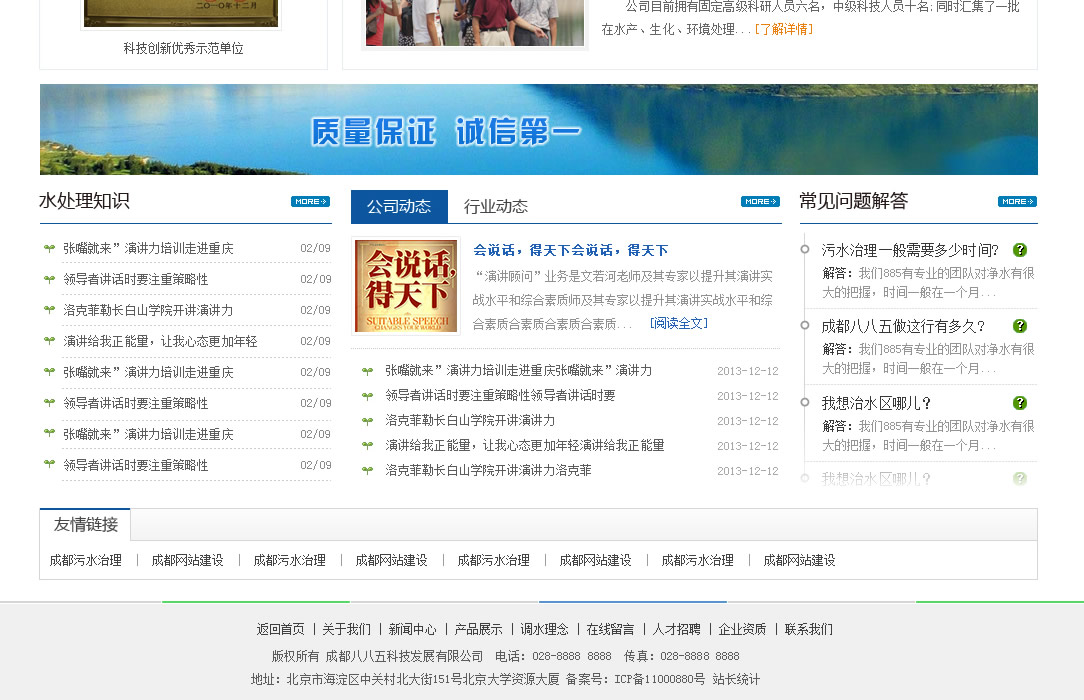Screen dimensions: 1084x700
Task: Click the 站长统计 link in footer
Action: (736, 680)
